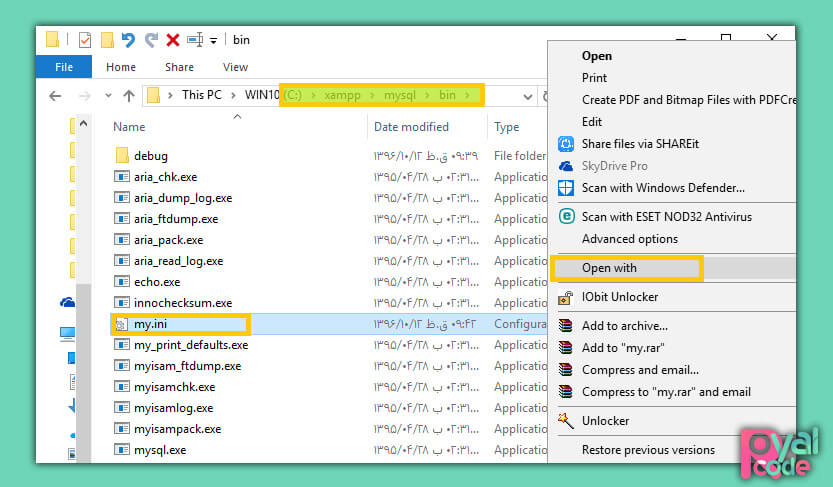Choose Add to "my.rar"

click(623, 348)
